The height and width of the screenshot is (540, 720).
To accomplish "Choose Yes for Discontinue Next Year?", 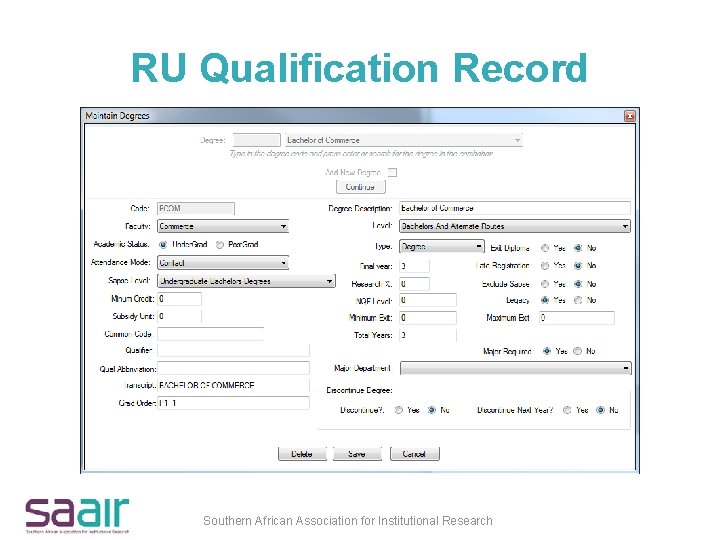I will point(567,410).
